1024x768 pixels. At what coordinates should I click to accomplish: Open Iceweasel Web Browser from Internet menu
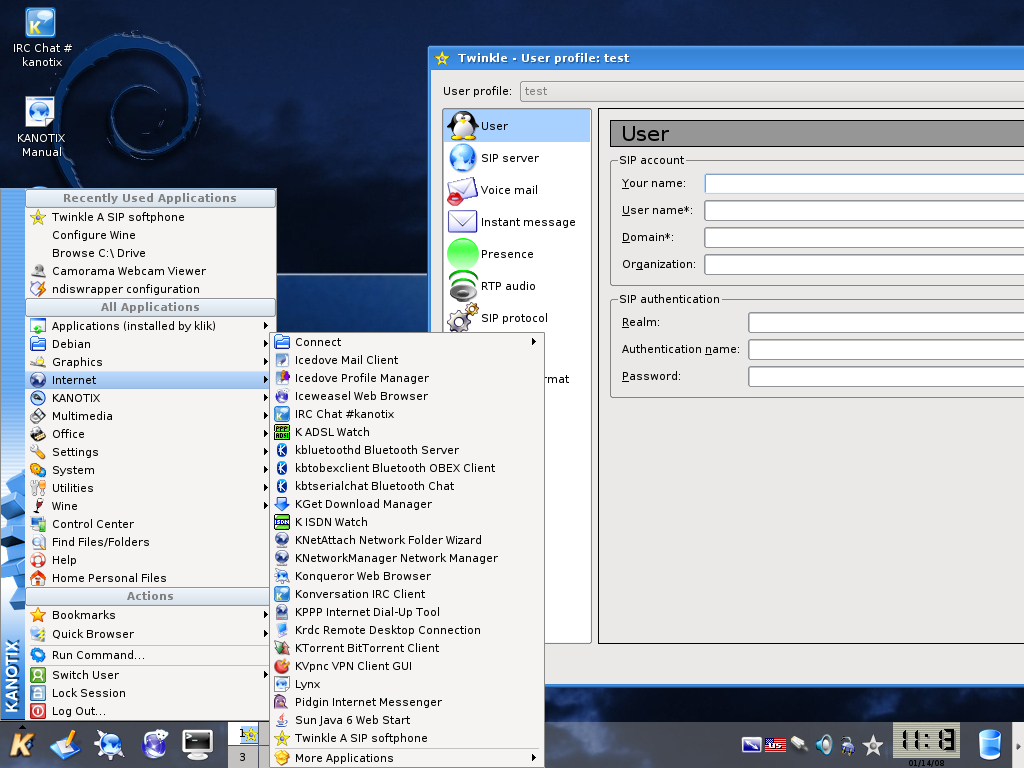pos(408,396)
